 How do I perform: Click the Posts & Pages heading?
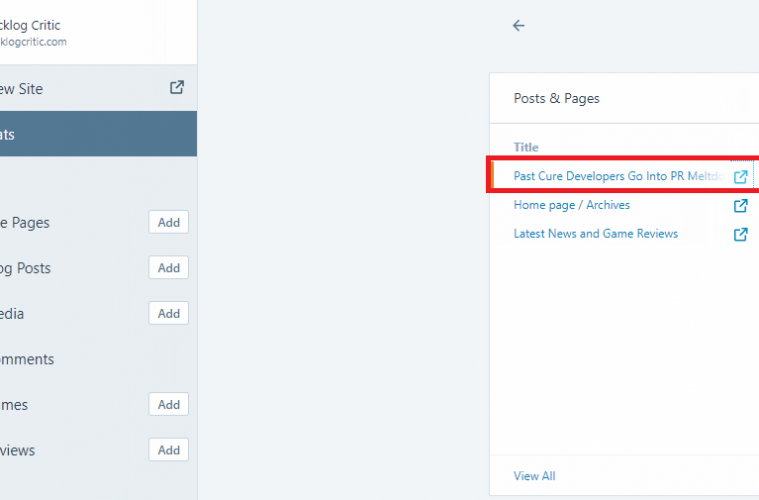[x=556, y=98]
